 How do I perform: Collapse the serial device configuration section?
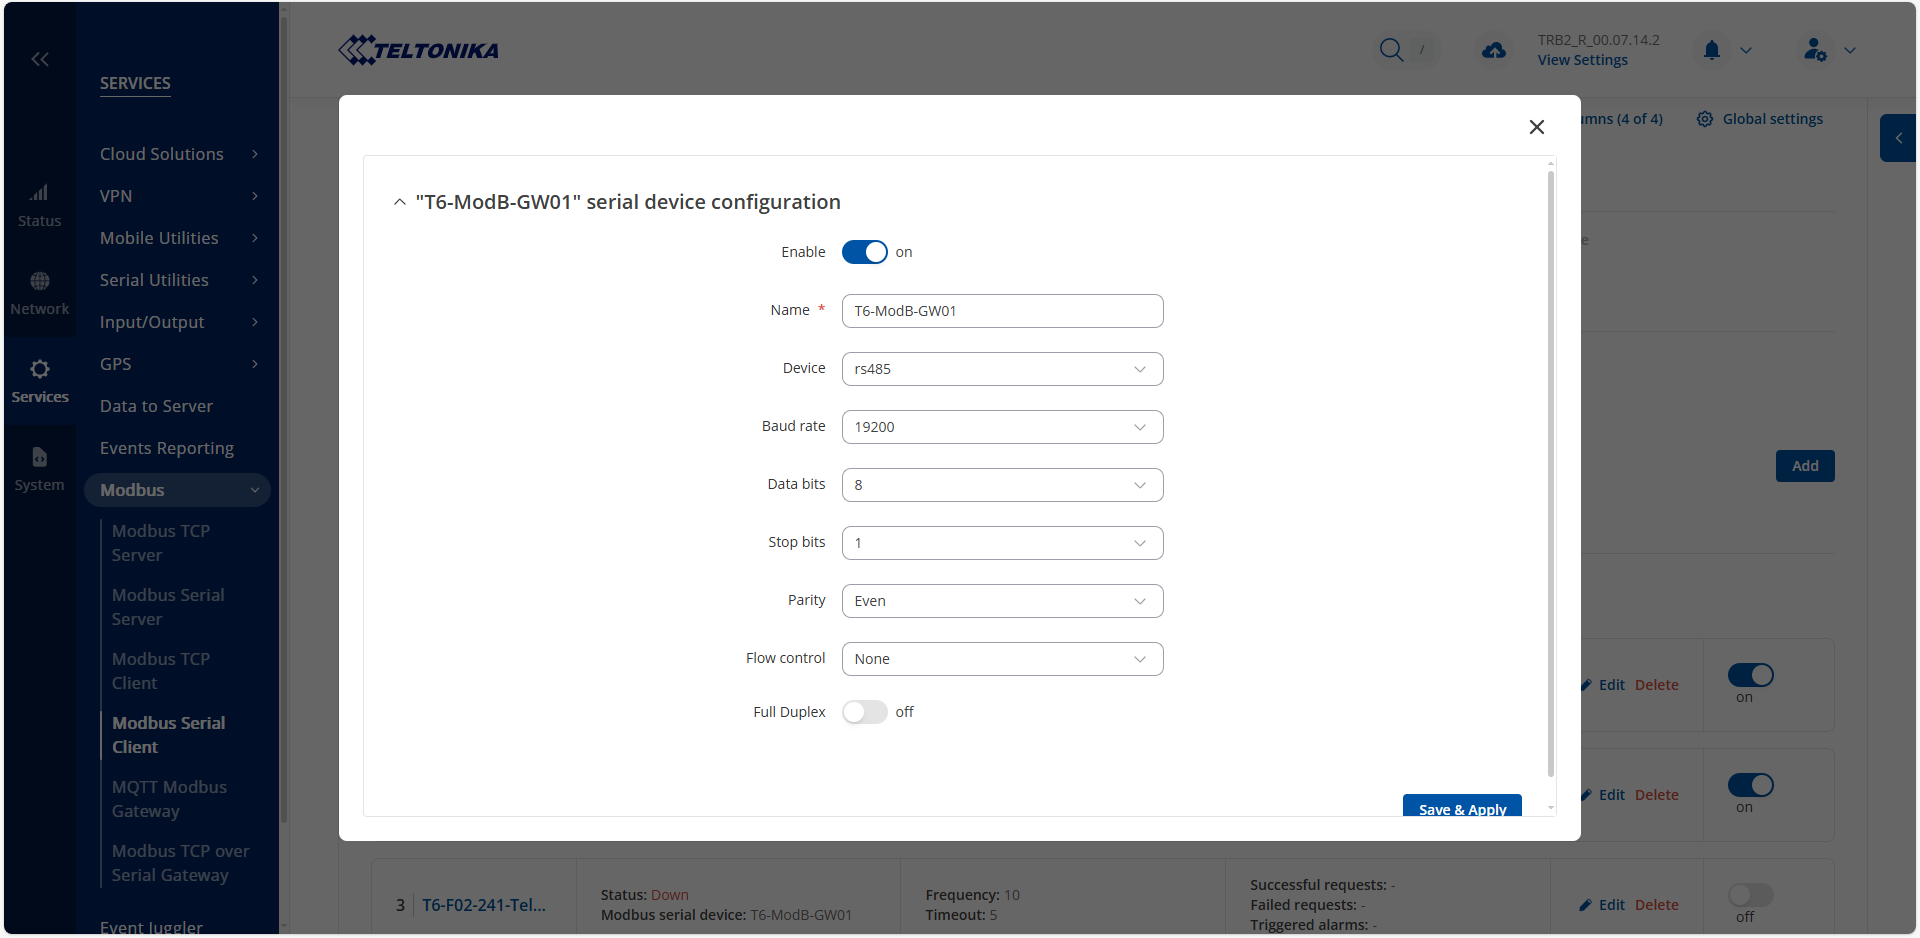click(x=400, y=202)
